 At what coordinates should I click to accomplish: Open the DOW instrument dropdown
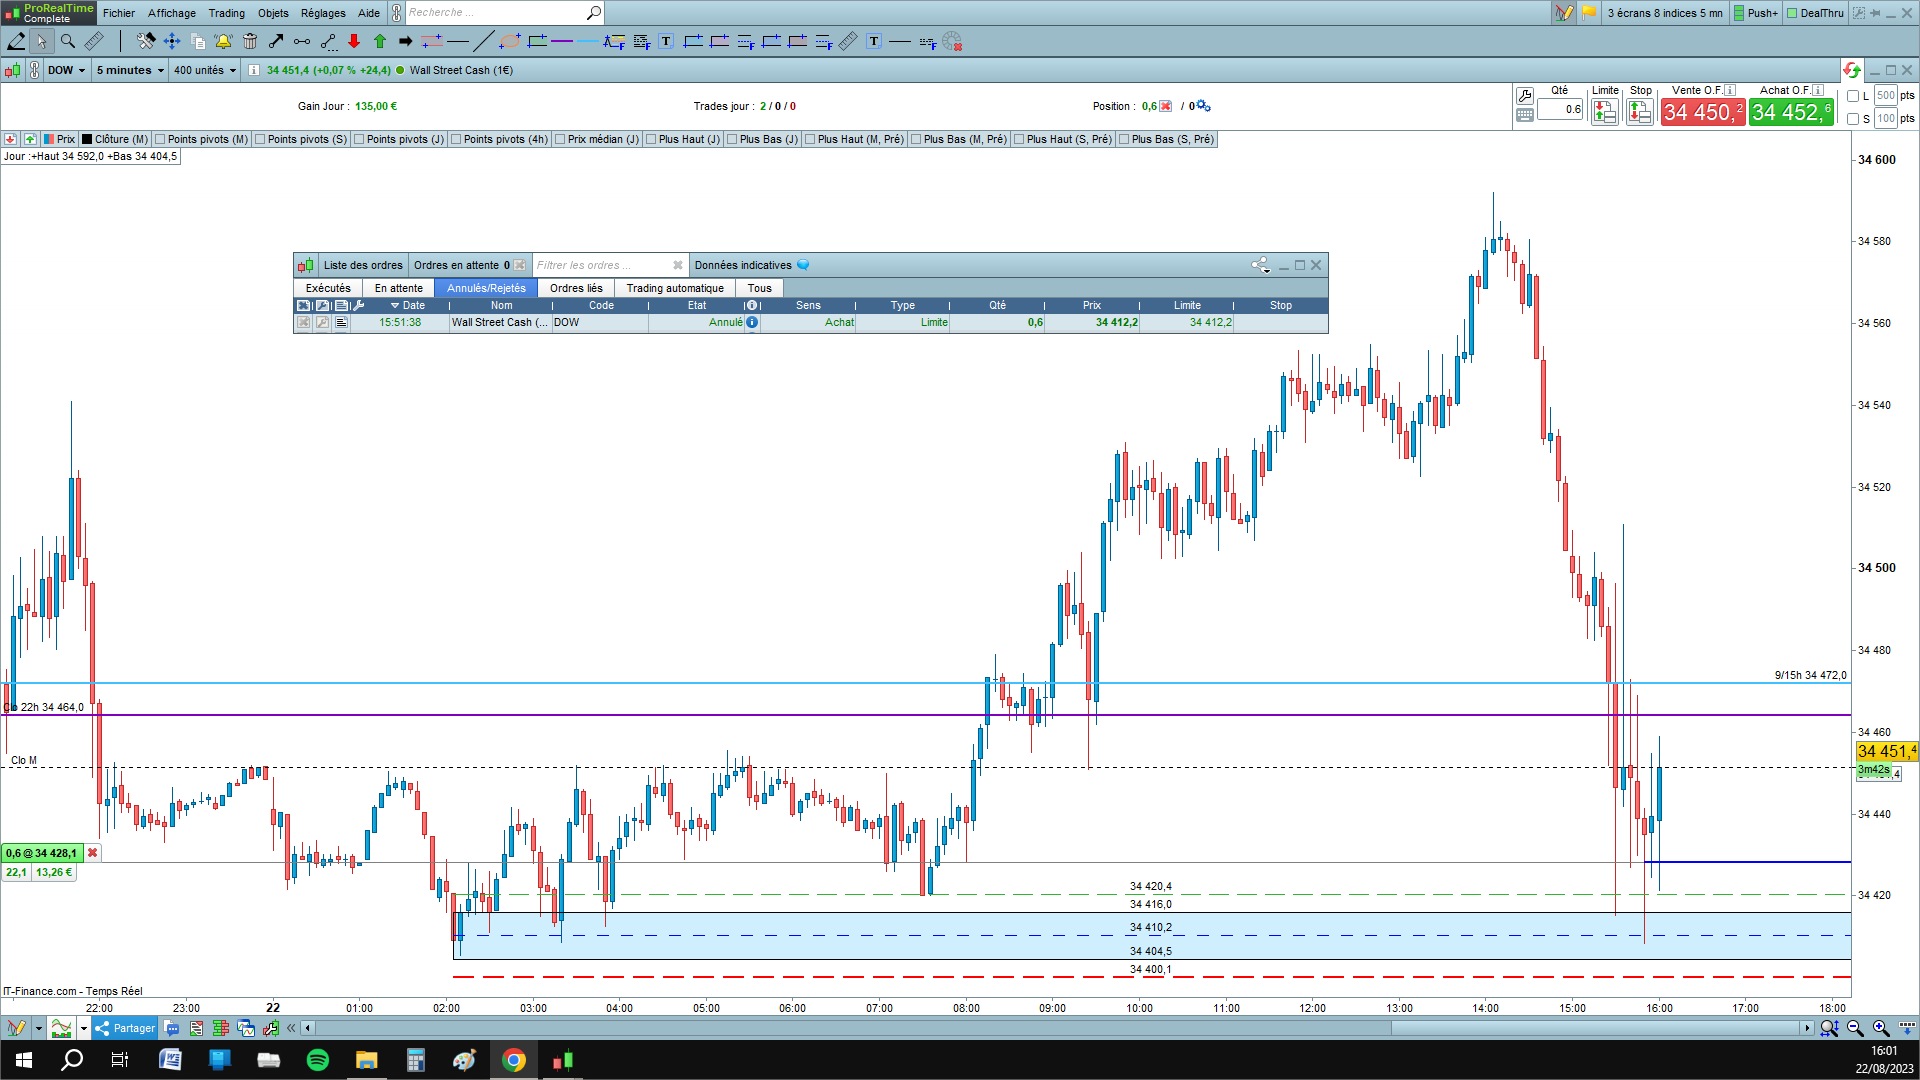point(66,70)
